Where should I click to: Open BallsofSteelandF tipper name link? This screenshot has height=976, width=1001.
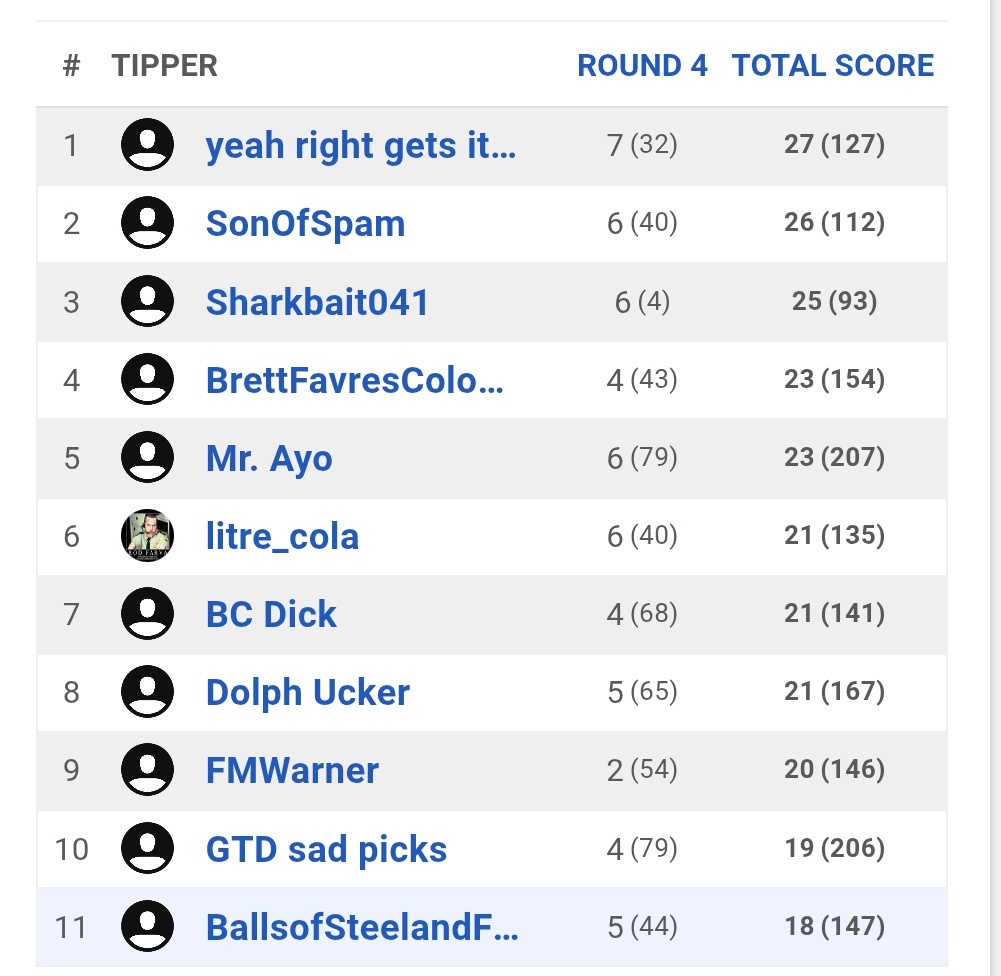361,927
